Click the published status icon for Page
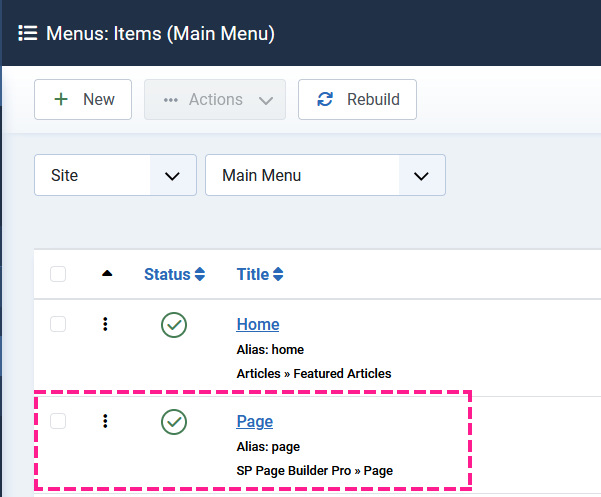 coord(174,422)
